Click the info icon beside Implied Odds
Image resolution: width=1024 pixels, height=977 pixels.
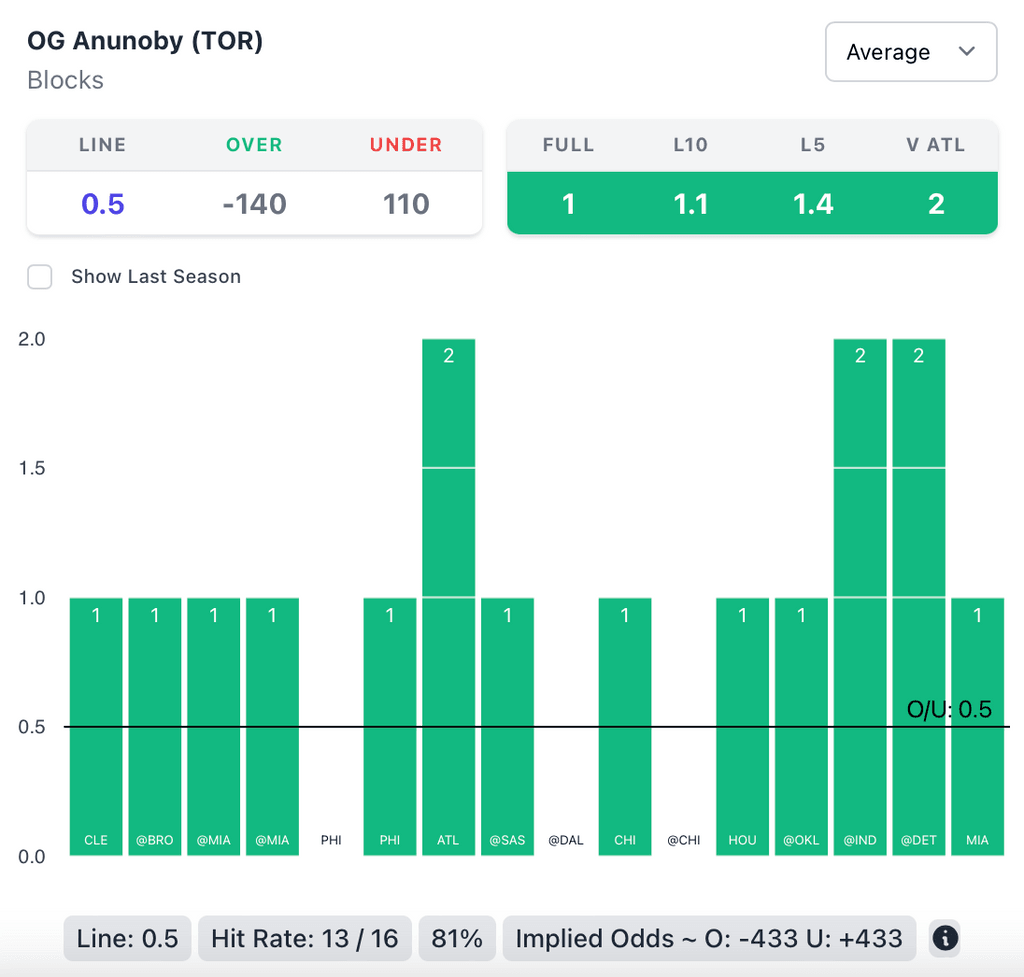[945, 938]
